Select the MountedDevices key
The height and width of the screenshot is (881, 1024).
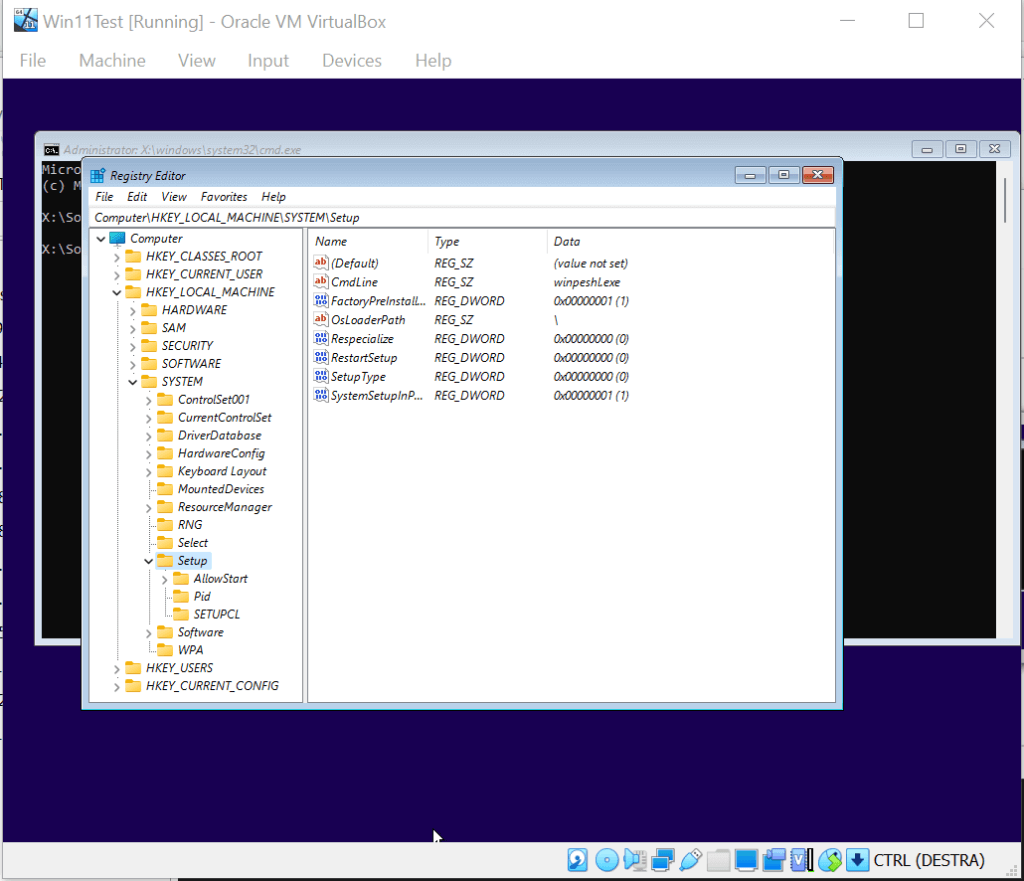coord(221,489)
